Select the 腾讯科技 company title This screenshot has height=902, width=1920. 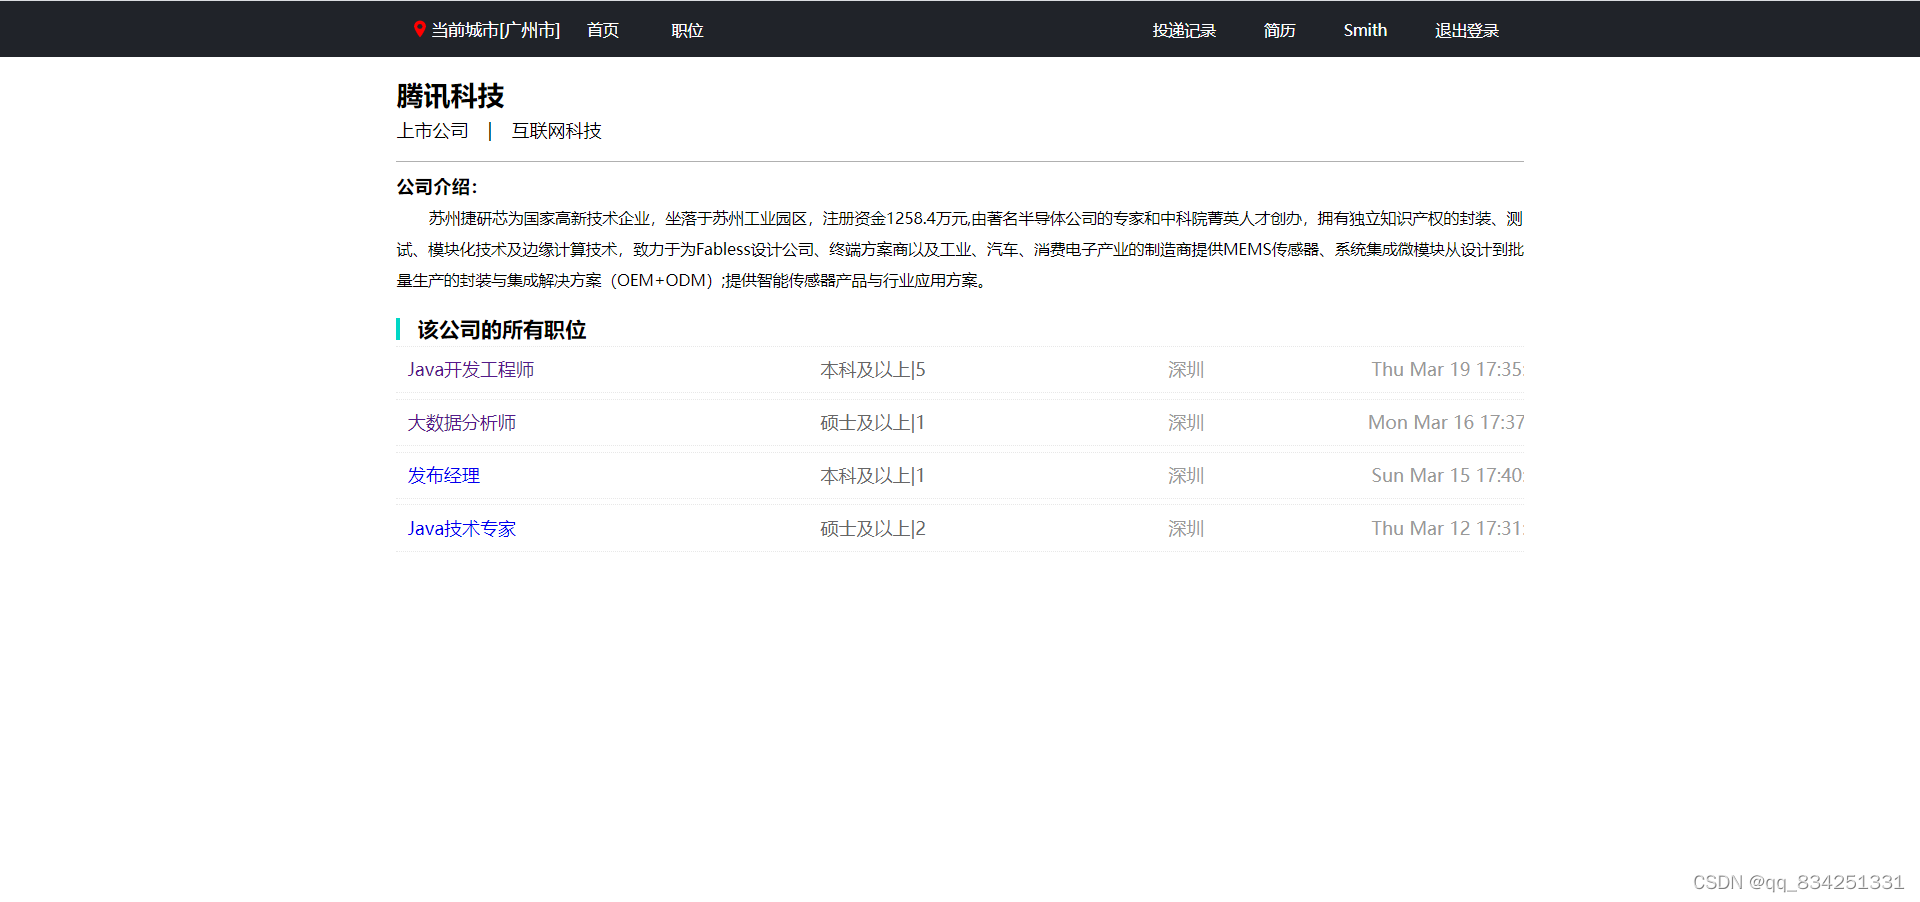pyautogui.click(x=450, y=96)
